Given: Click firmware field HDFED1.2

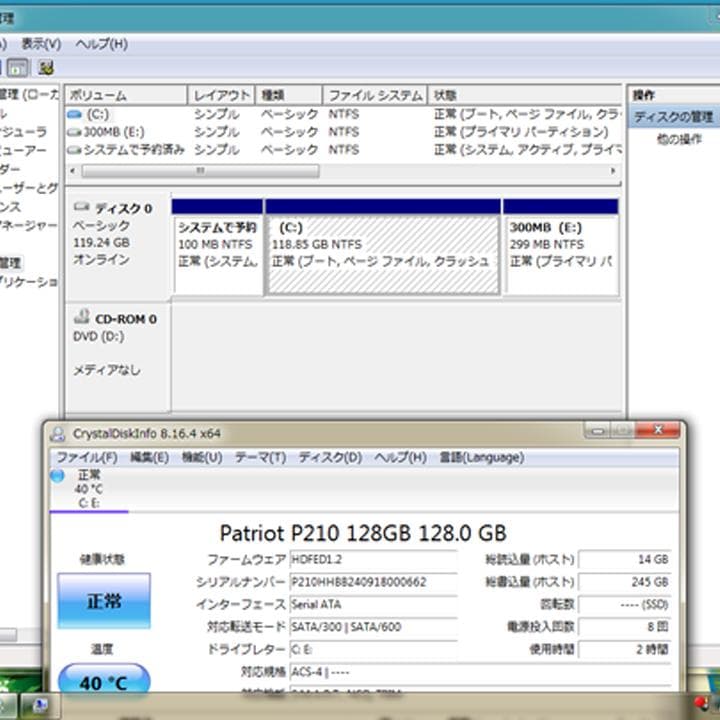Looking at the screenshot, I should click(x=373, y=560).
